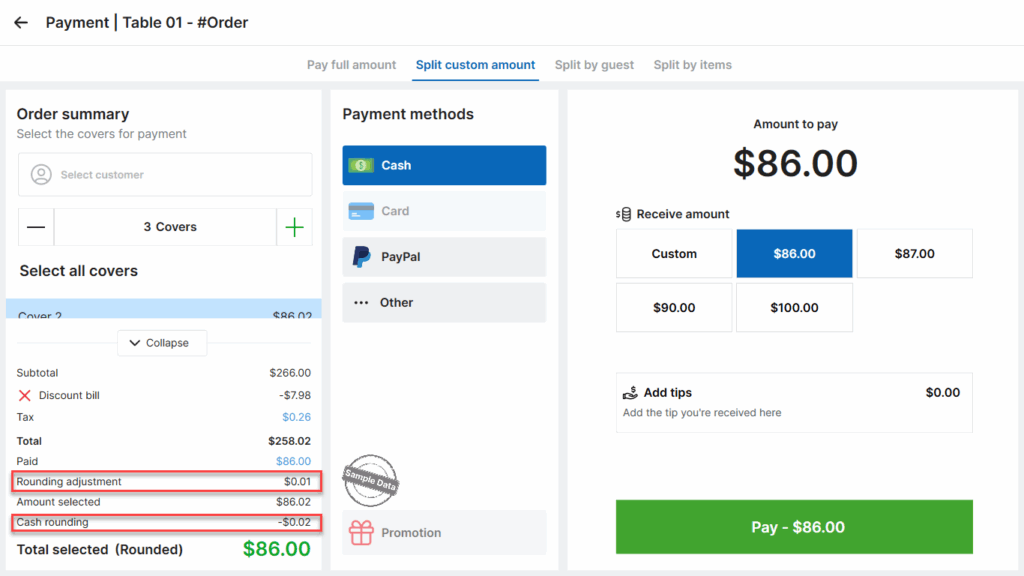
Task: Select the Cash payment method
Action: pos(444,165)
